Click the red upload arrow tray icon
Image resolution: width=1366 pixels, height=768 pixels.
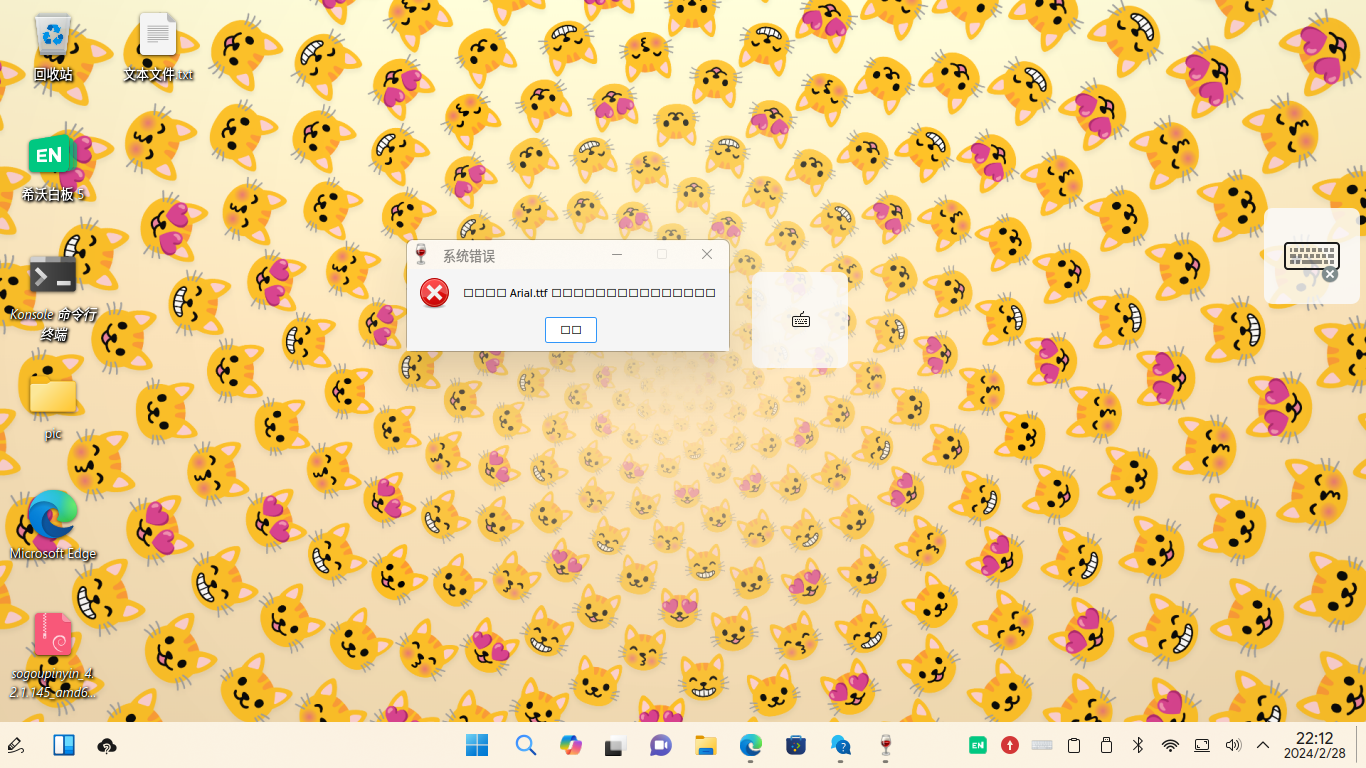pos(1010,745)
